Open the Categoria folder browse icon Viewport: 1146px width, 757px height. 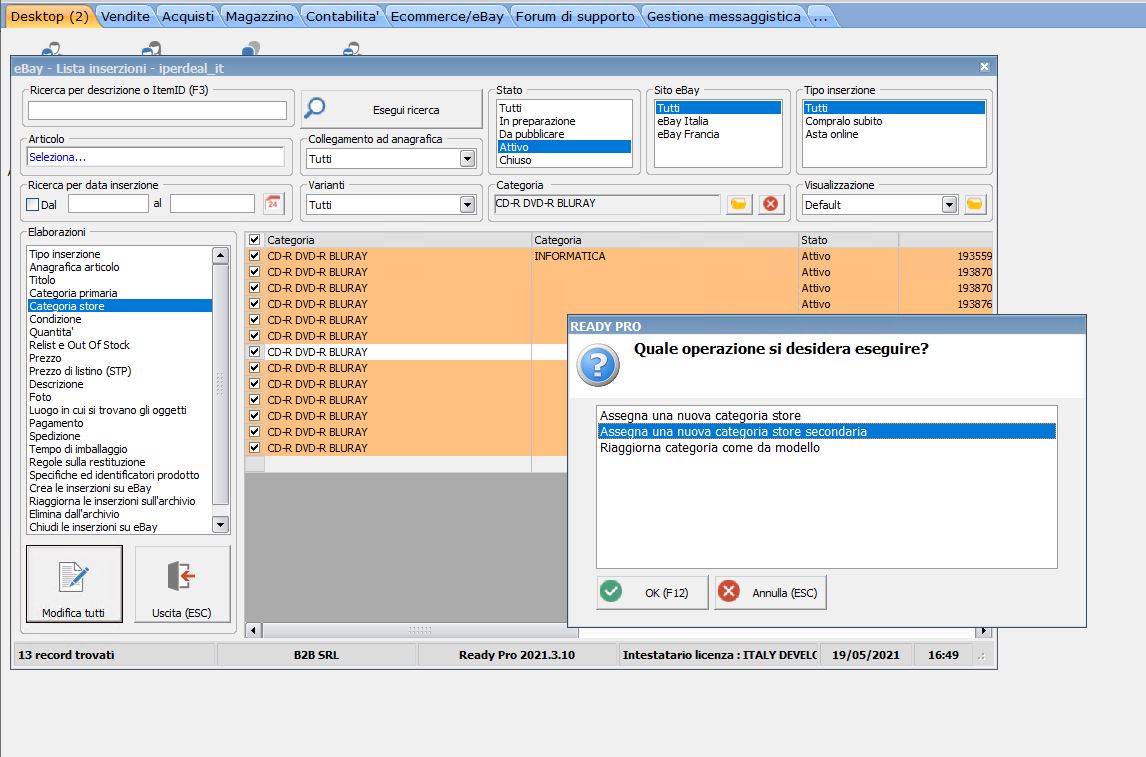pos(738,204)
